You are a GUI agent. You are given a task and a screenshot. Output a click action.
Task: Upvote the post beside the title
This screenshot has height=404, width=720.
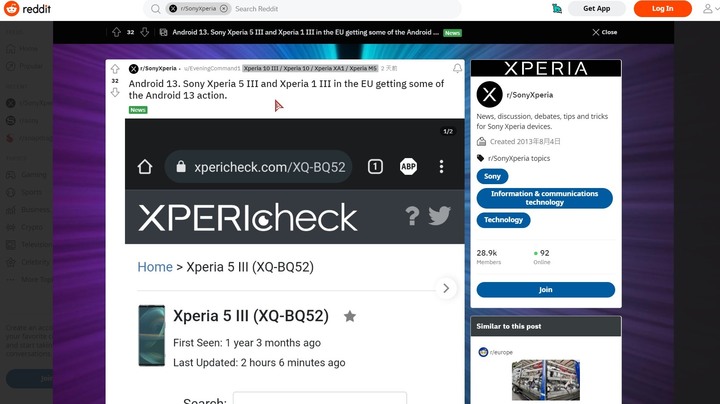point(115,69)
